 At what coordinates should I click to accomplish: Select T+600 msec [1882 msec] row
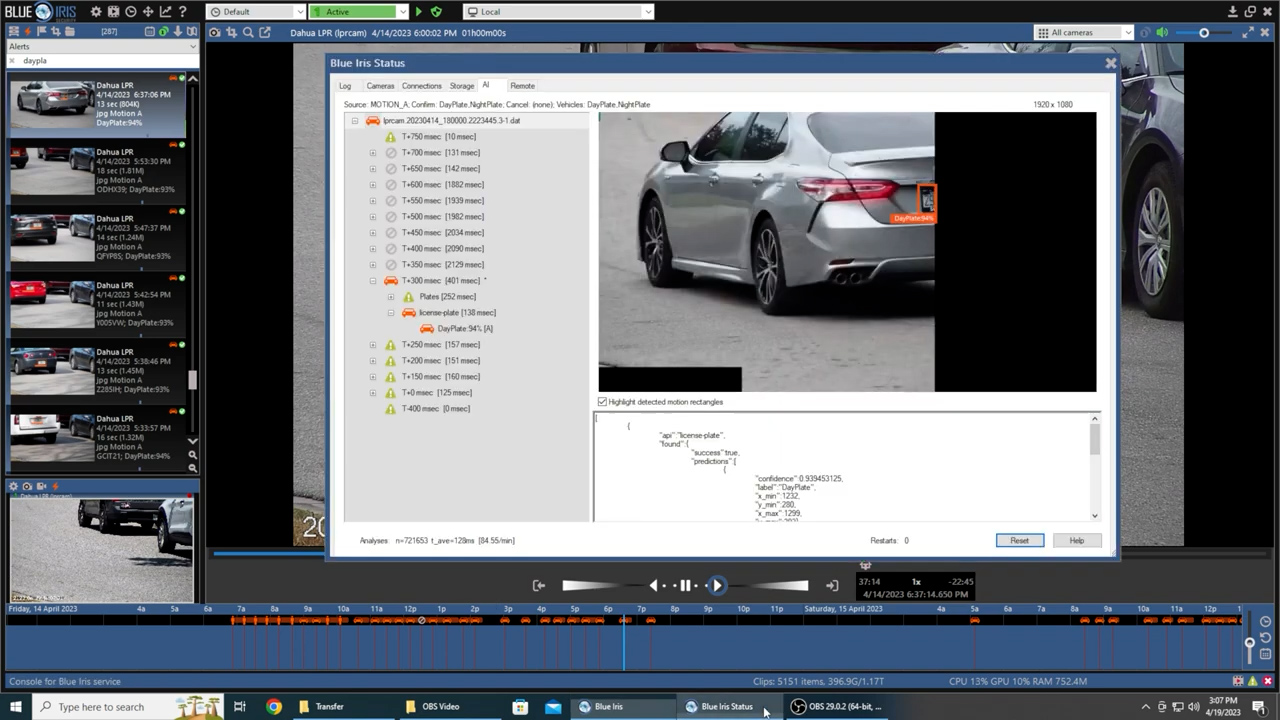coord(442,185)
